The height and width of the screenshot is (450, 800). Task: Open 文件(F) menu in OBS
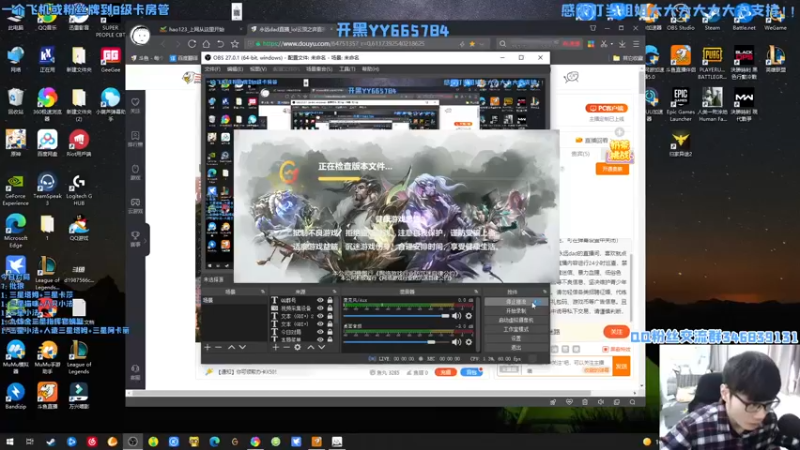point(212,69)
